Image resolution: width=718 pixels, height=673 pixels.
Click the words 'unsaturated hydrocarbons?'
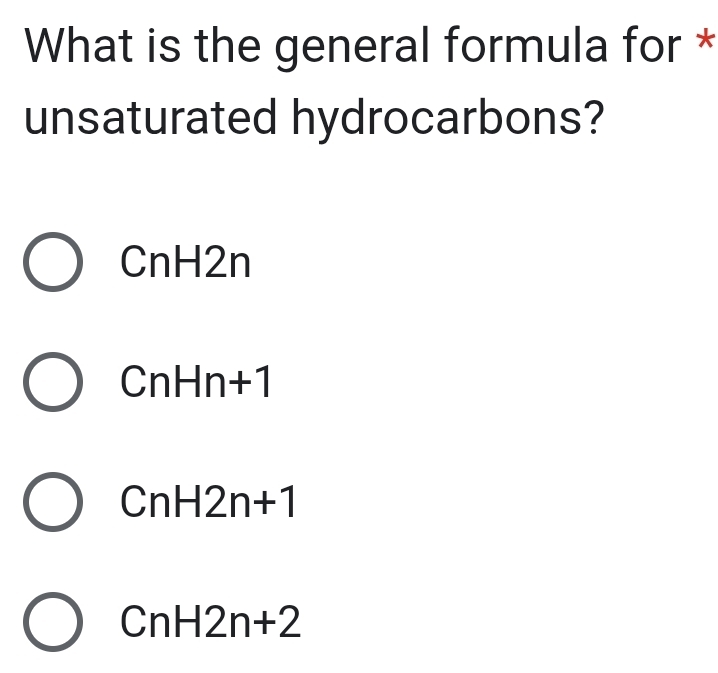click(x=313, y=119)
